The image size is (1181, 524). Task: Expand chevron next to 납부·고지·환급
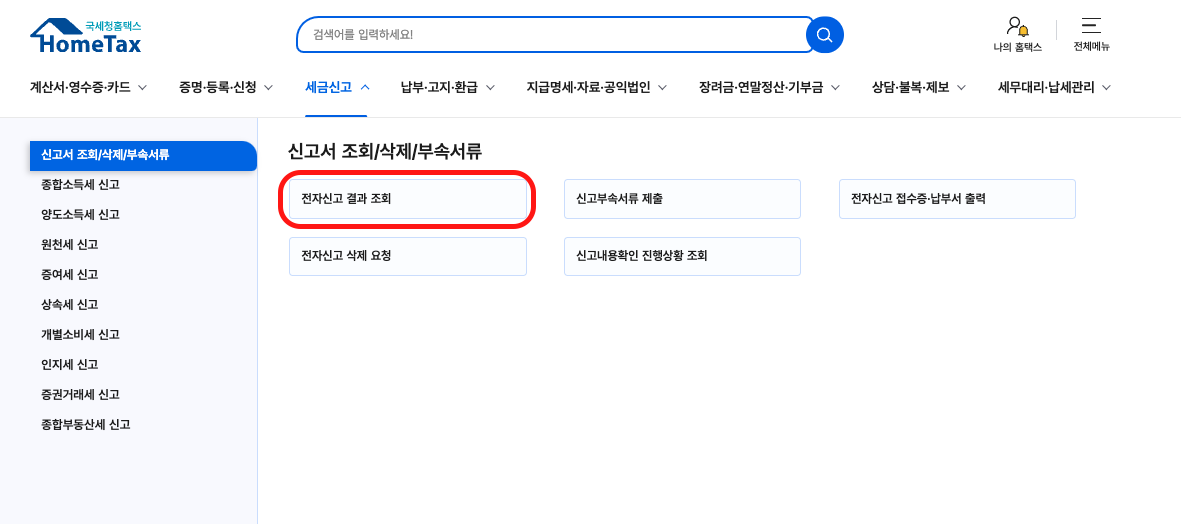tap(490, 88)
